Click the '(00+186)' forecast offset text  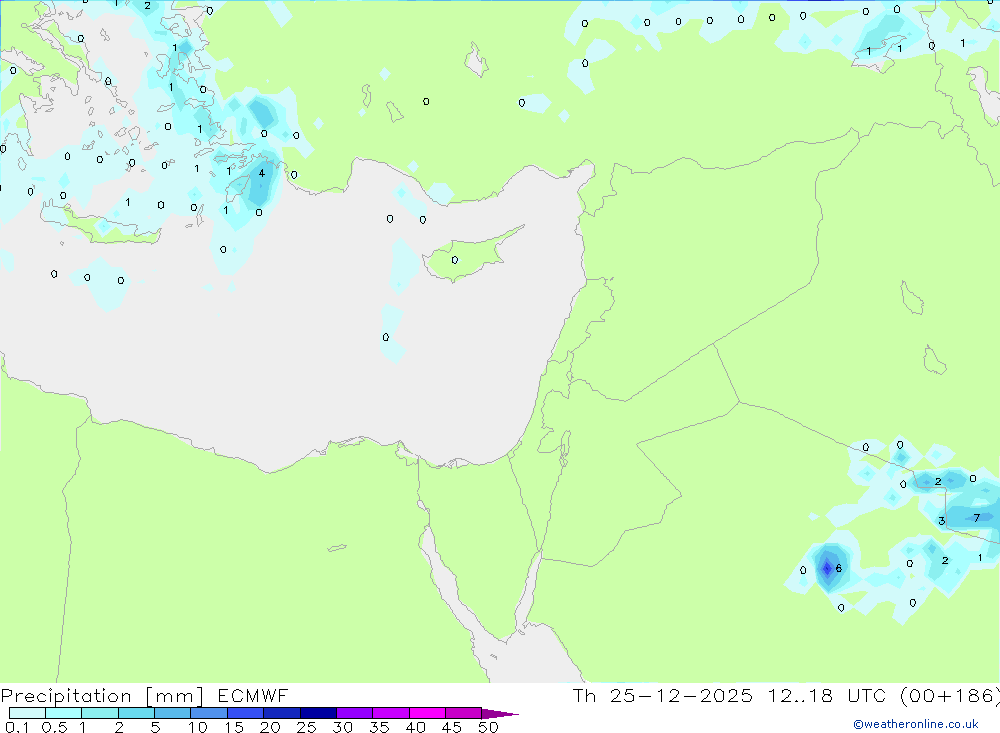pyautogui.click(x=950, y=696)
